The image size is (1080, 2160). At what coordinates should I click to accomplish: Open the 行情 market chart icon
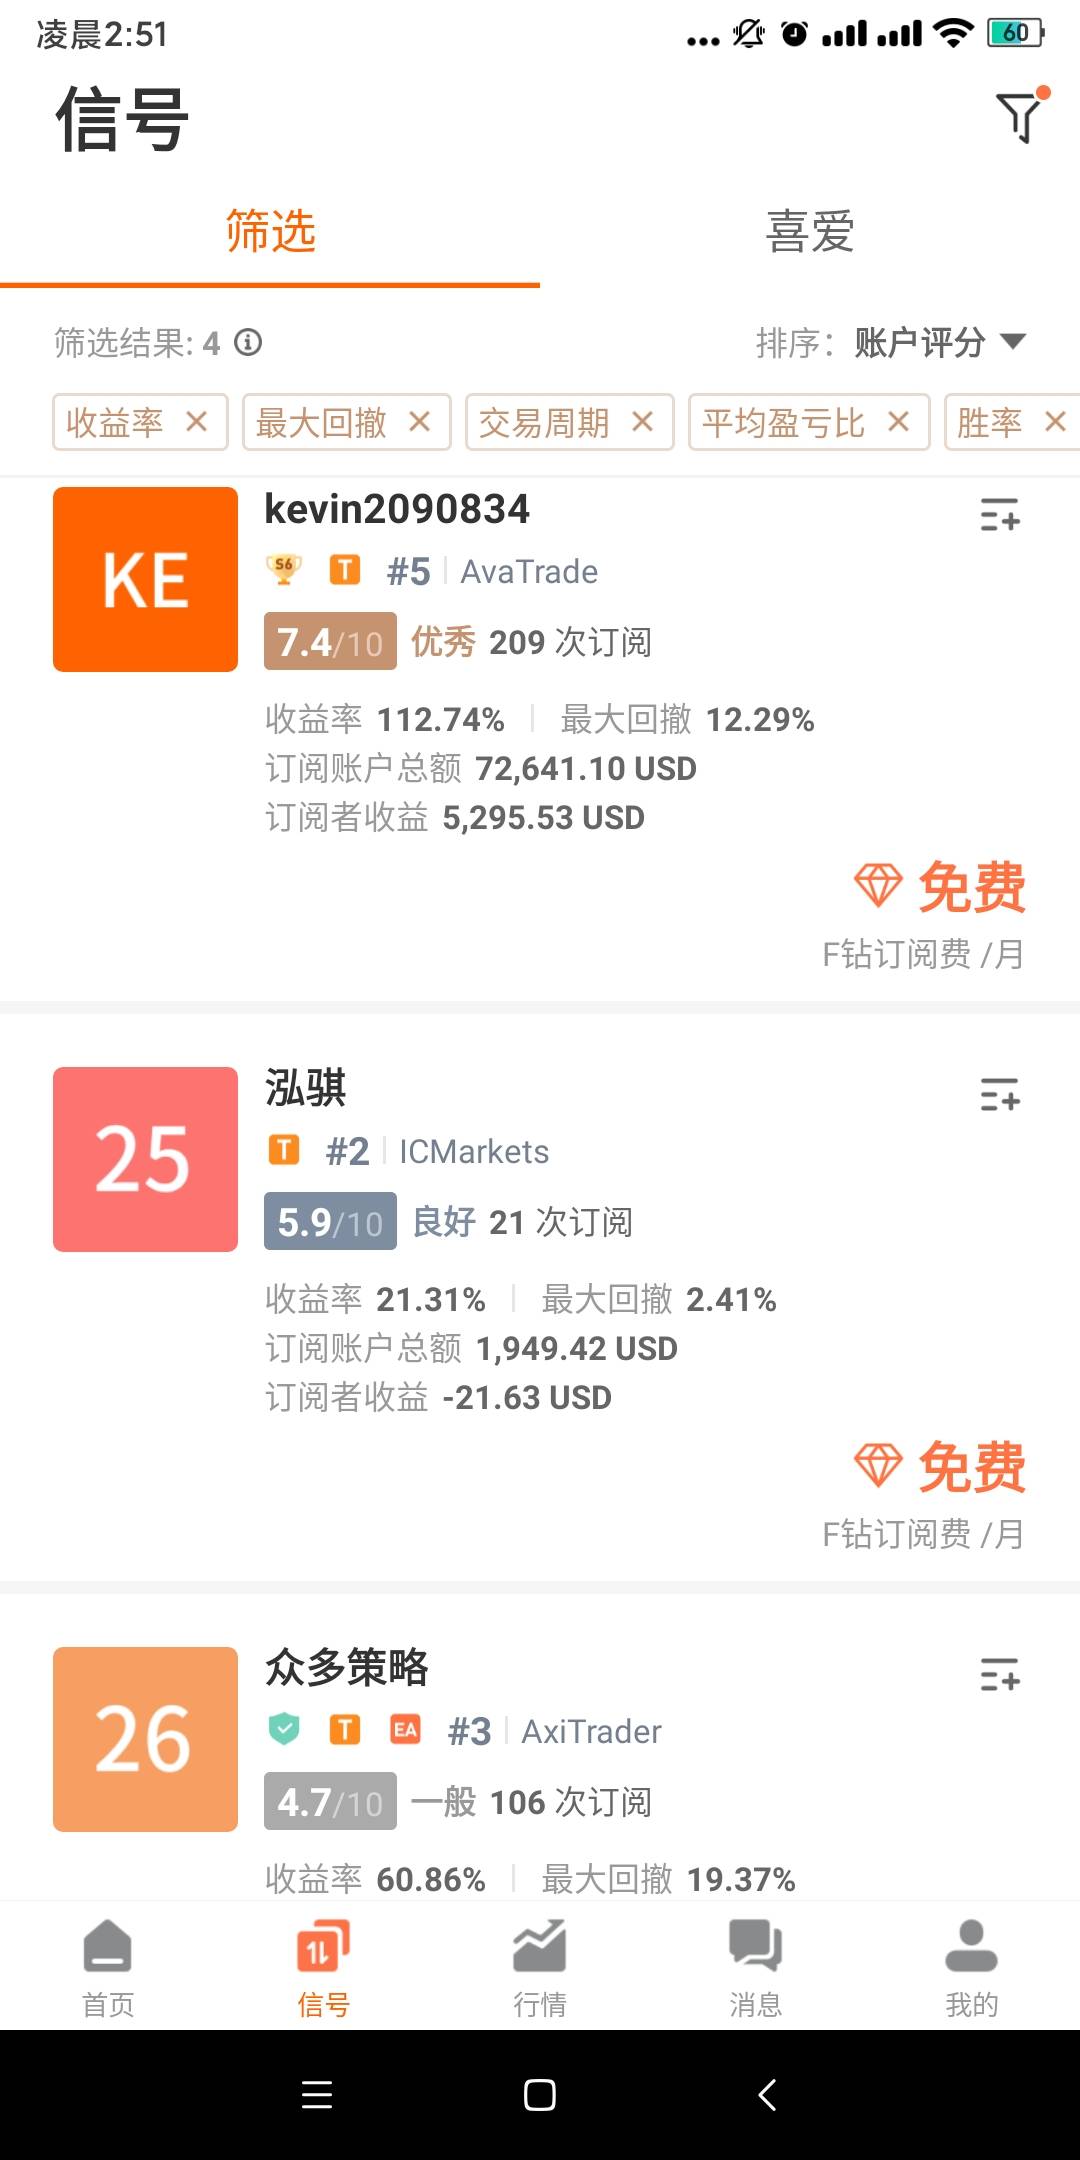540,1966
